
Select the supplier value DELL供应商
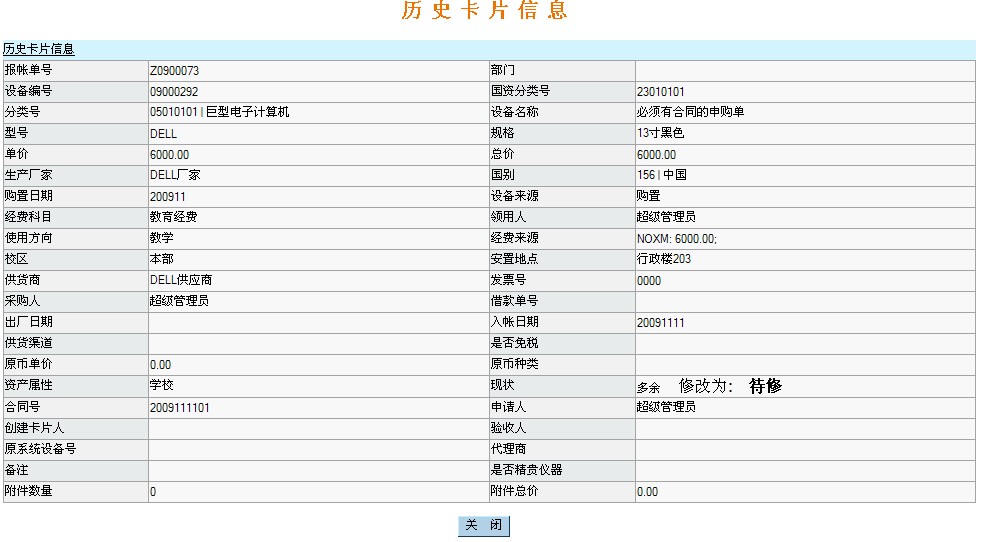[181, 280]
